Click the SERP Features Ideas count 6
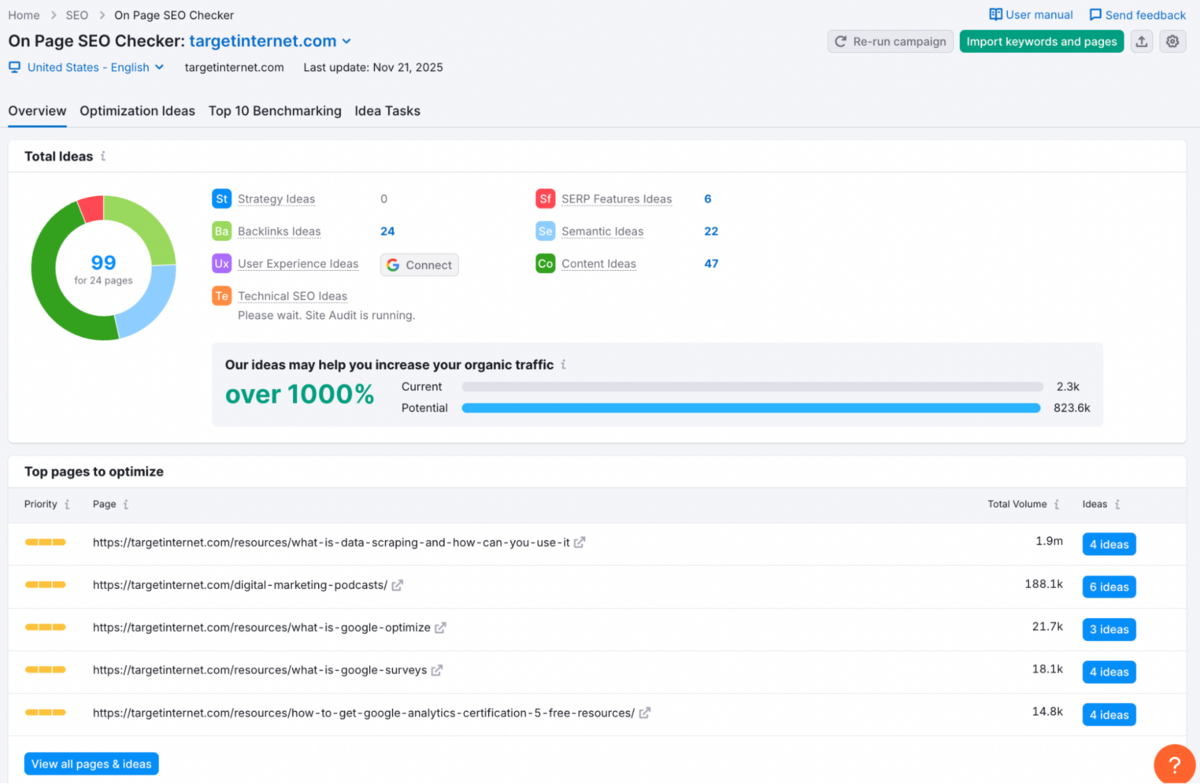The height and width of the screenshot is (784, 1200). (x=708, y=199)
